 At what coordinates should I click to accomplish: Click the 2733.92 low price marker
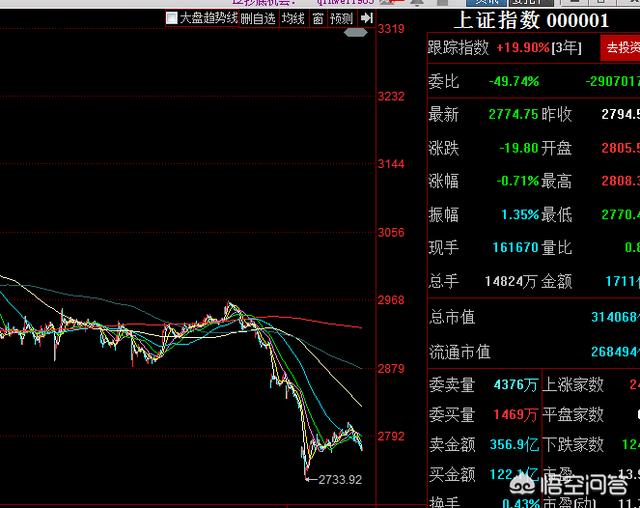340,480
